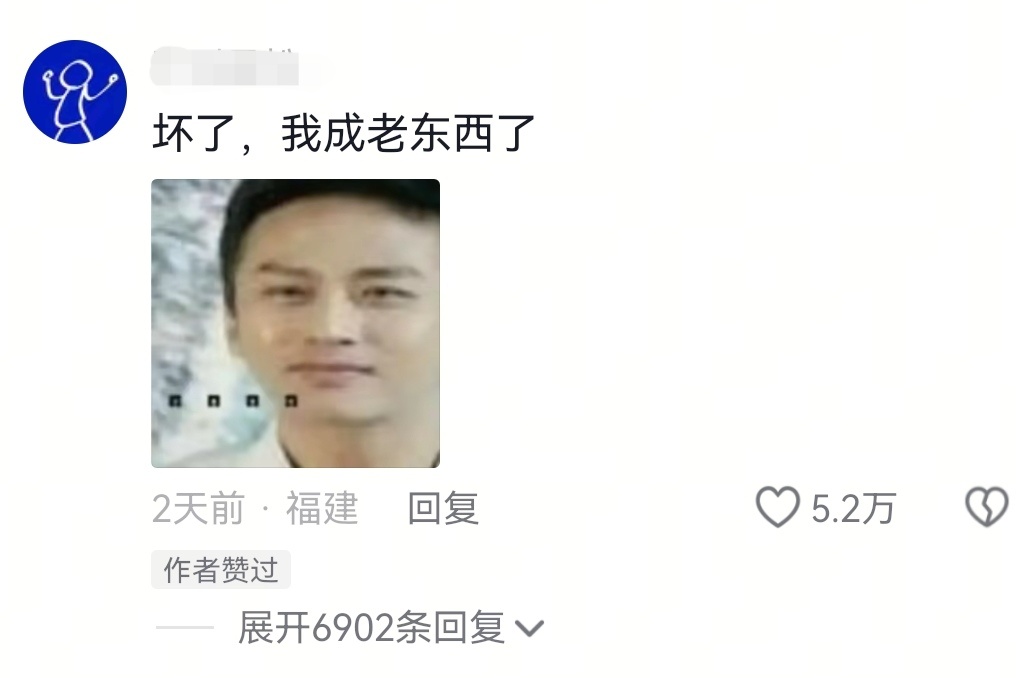
Task: Click the 福建 location label
Action: click(322, 508)
